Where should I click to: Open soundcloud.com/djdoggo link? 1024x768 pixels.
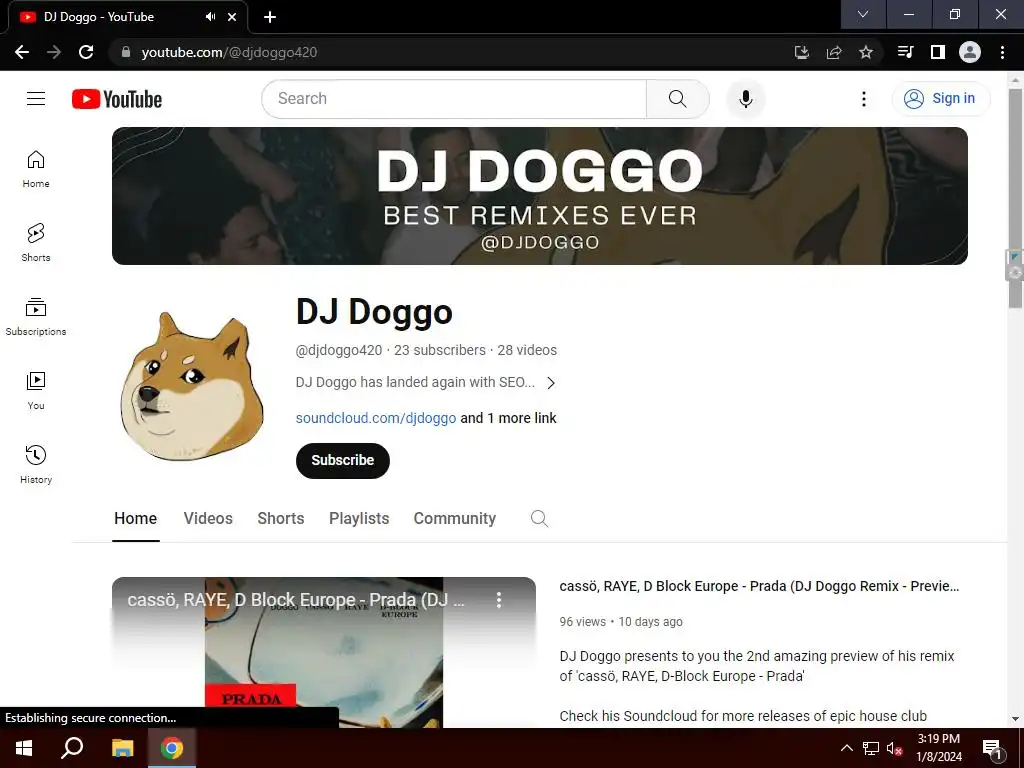[x=376, y=418]
